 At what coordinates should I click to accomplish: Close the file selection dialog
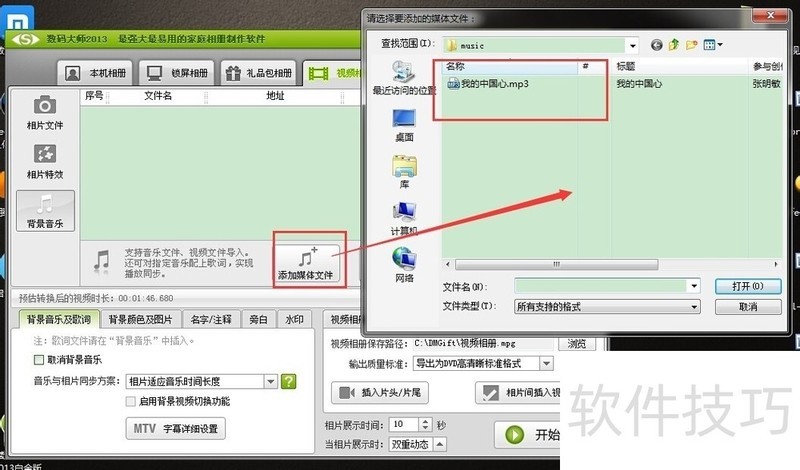click(770, 16)
